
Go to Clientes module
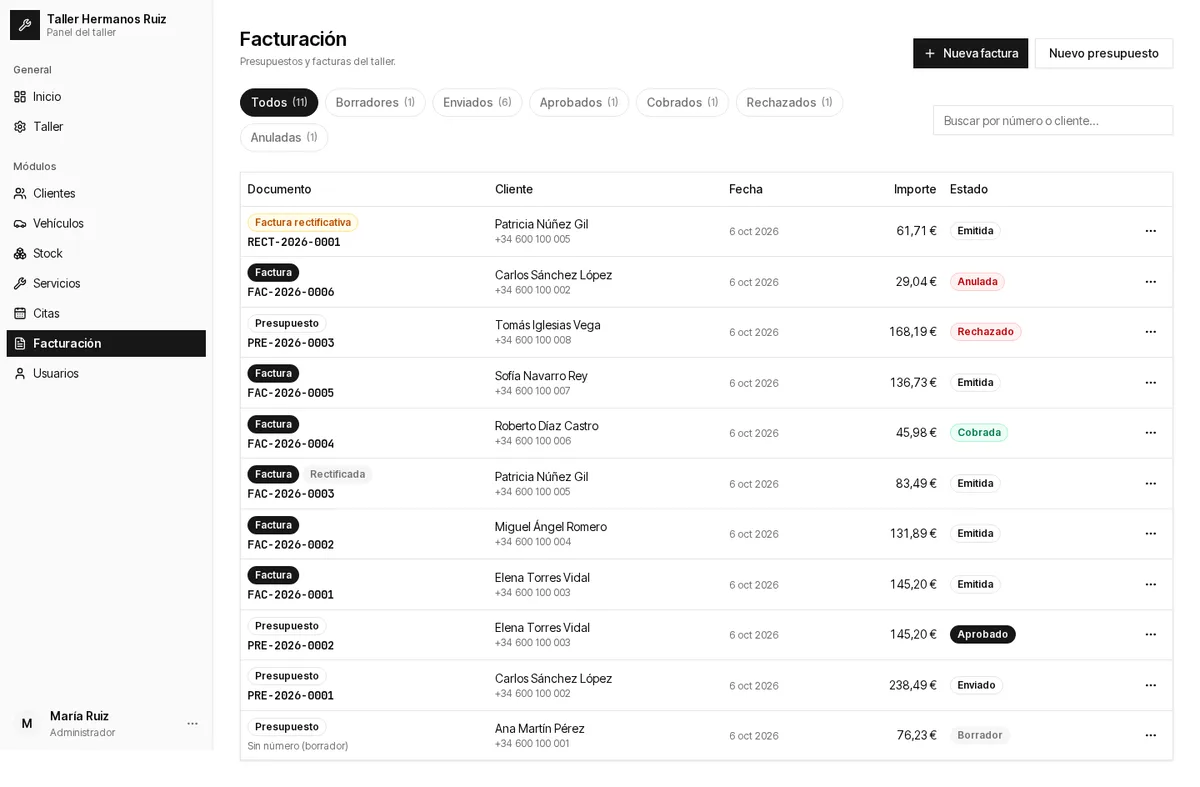pos(106,194)
